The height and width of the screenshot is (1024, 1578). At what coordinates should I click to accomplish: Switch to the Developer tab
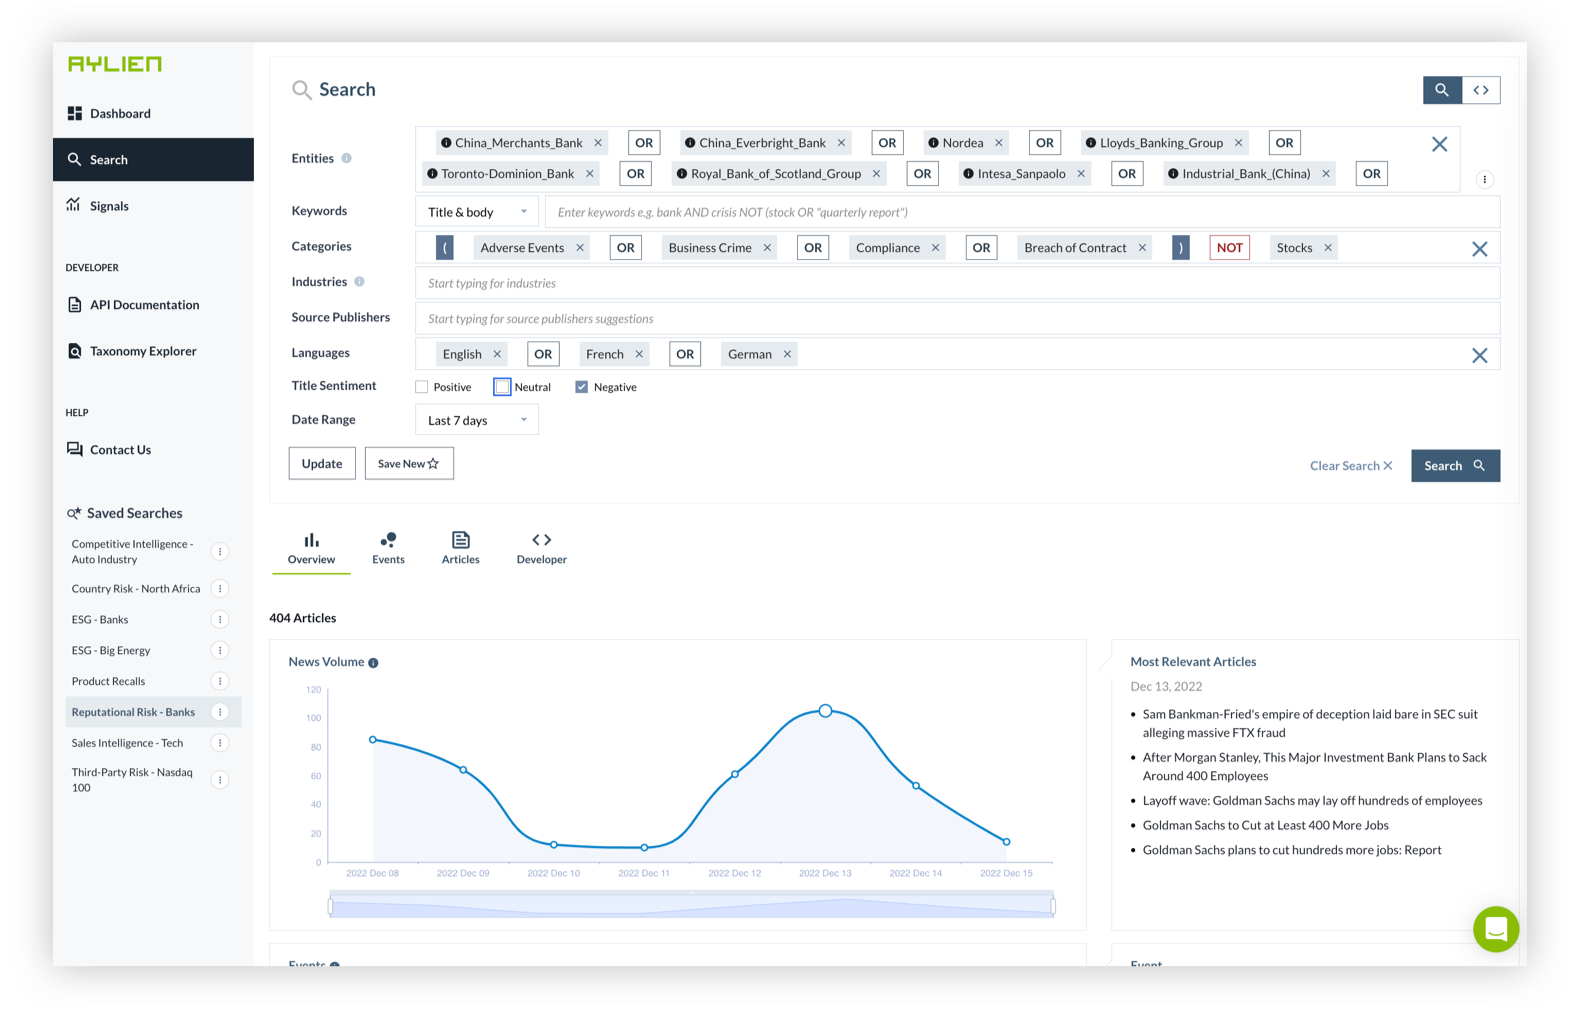(542, 548)
